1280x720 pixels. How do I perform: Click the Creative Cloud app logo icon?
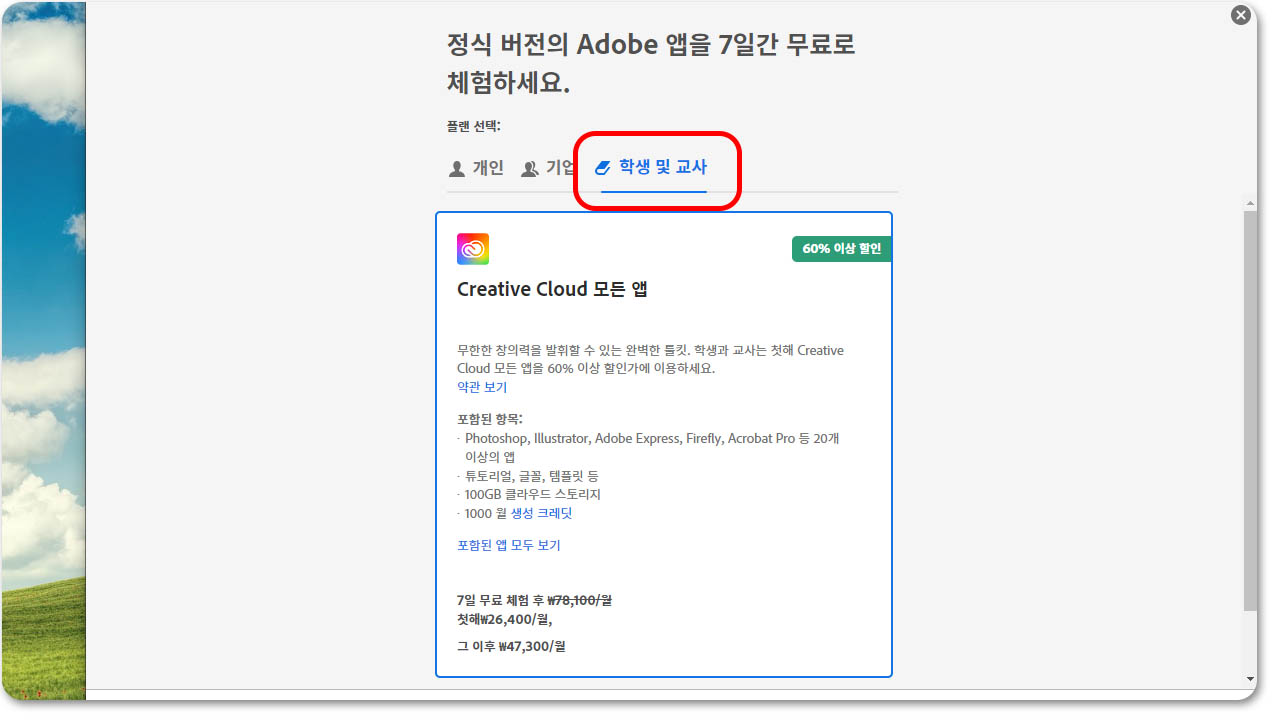[x=473, y=249]
